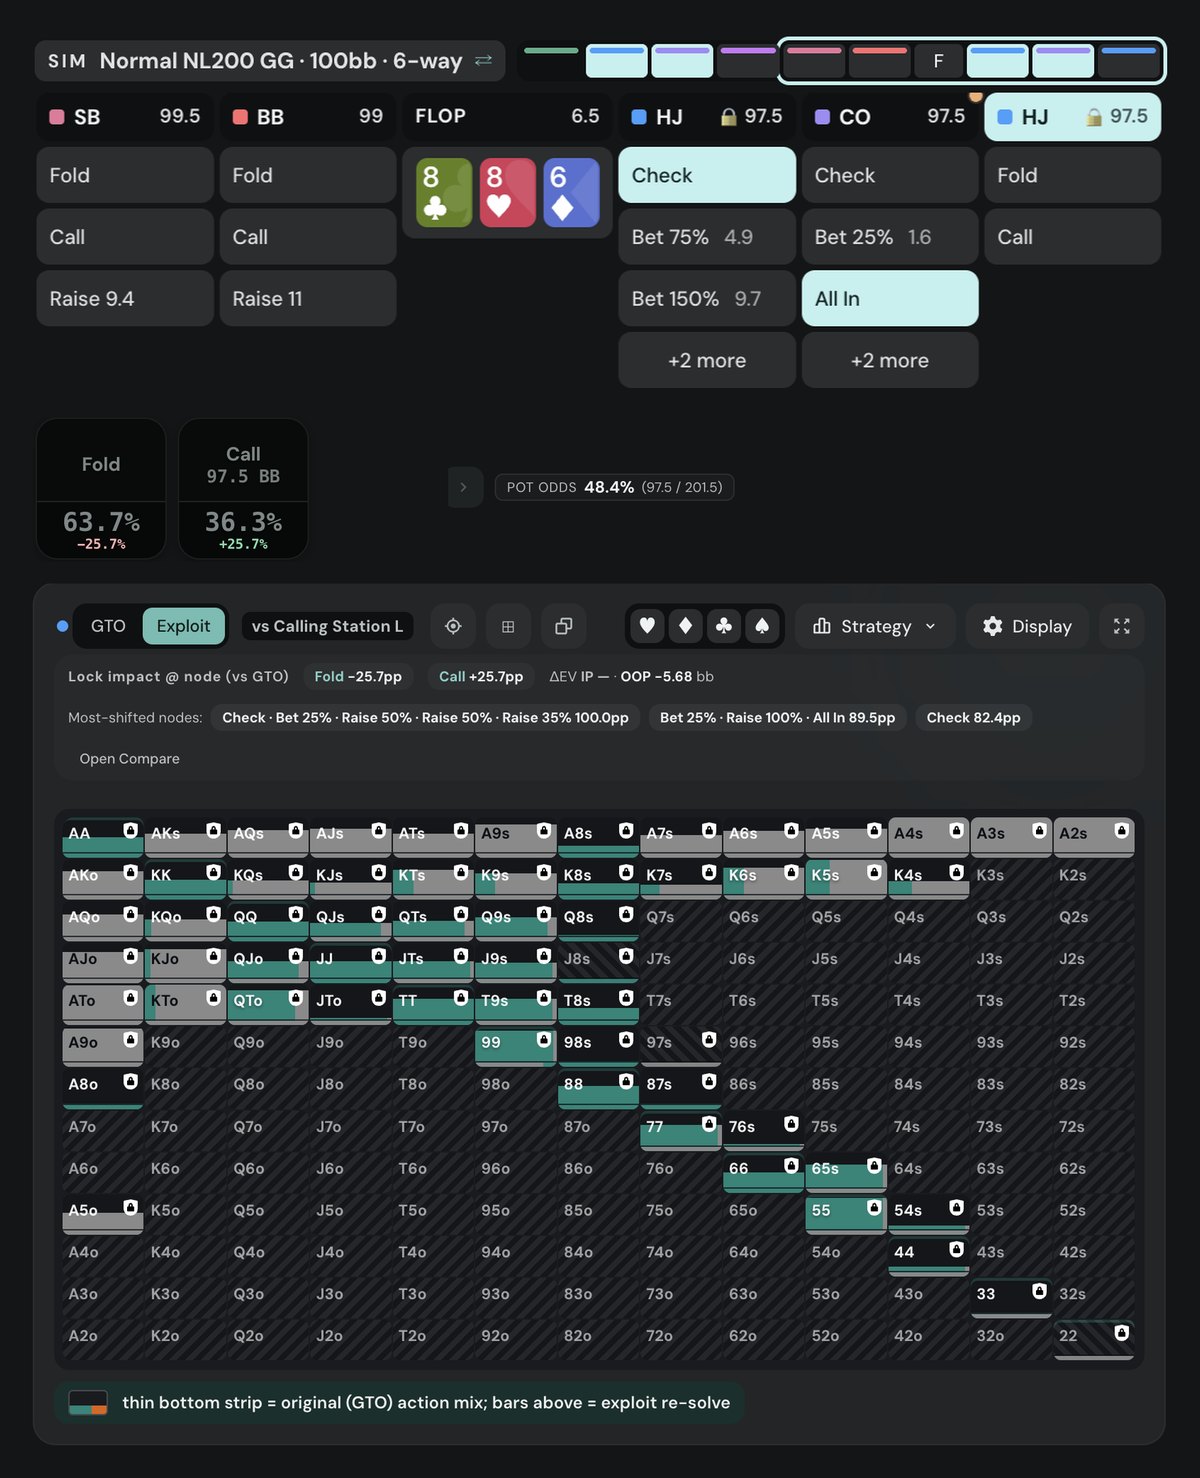Screen dimensions: 1200x1478
Task: Click the lock icon on AA cell
Action: (x=131, y=831)
